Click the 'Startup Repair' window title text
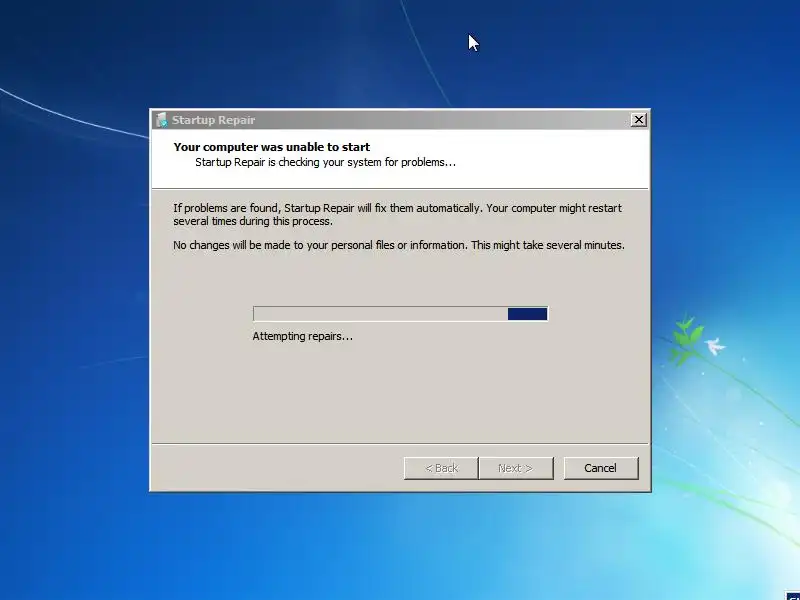The image size is (800, 600). coord(213,120)
